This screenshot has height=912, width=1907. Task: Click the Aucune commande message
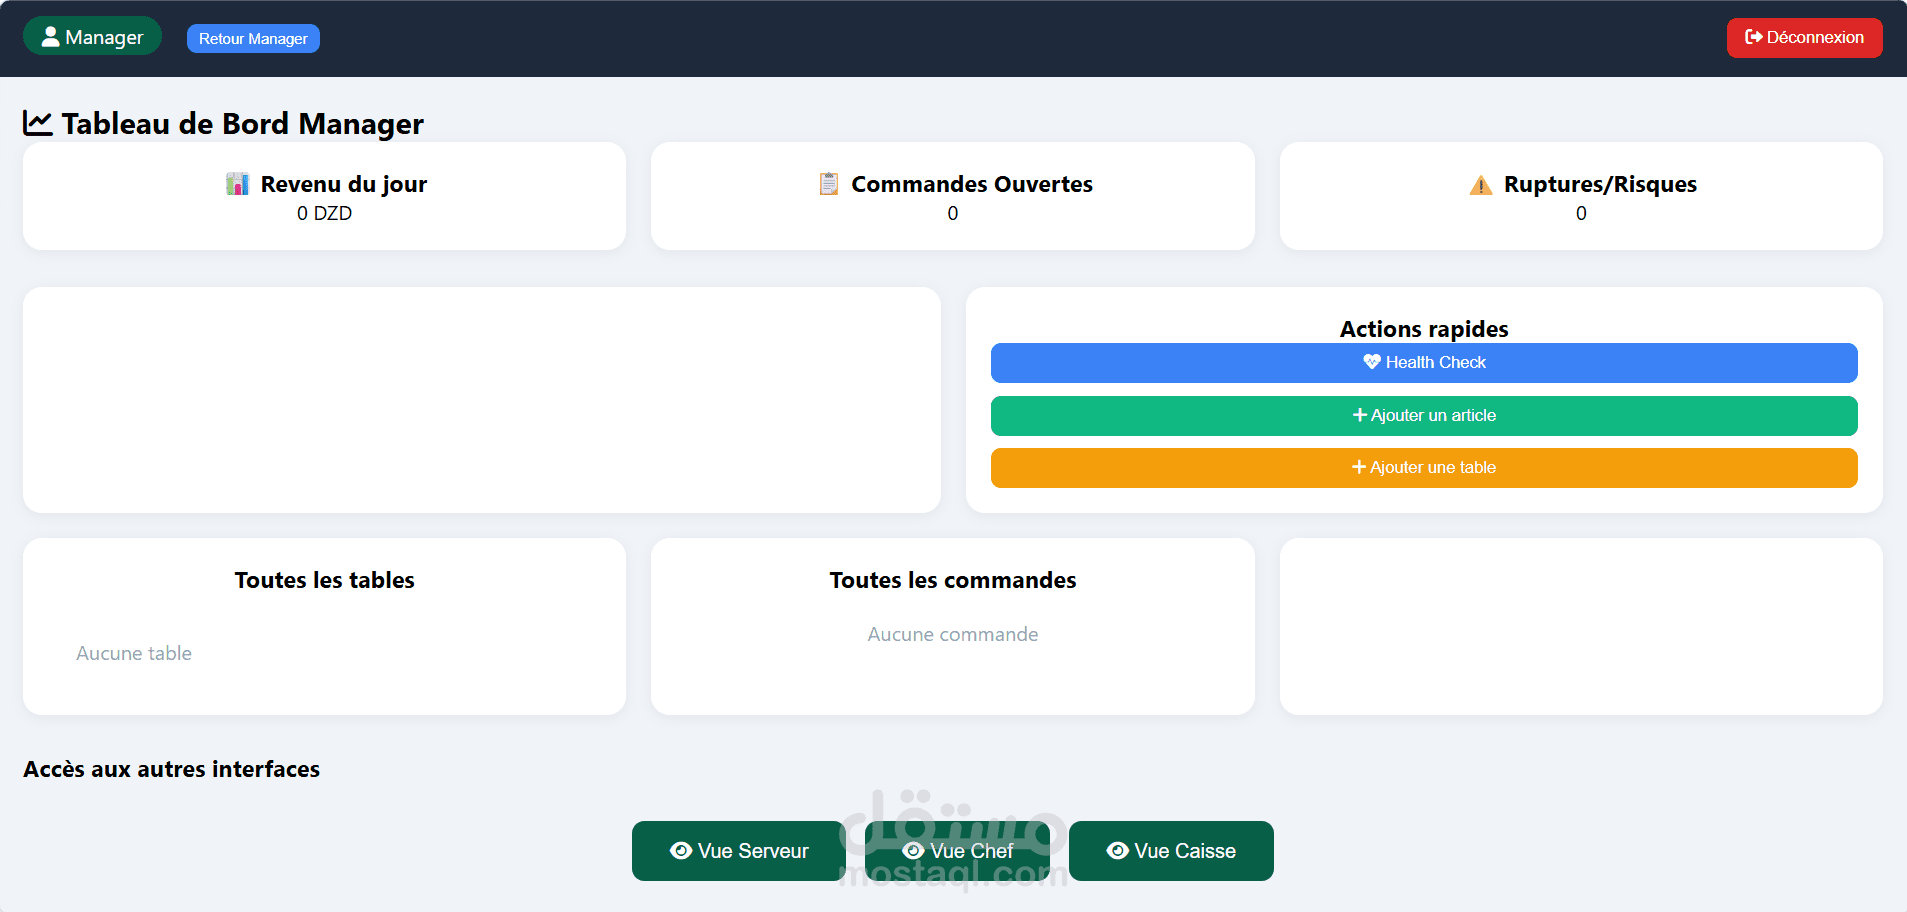952,634
